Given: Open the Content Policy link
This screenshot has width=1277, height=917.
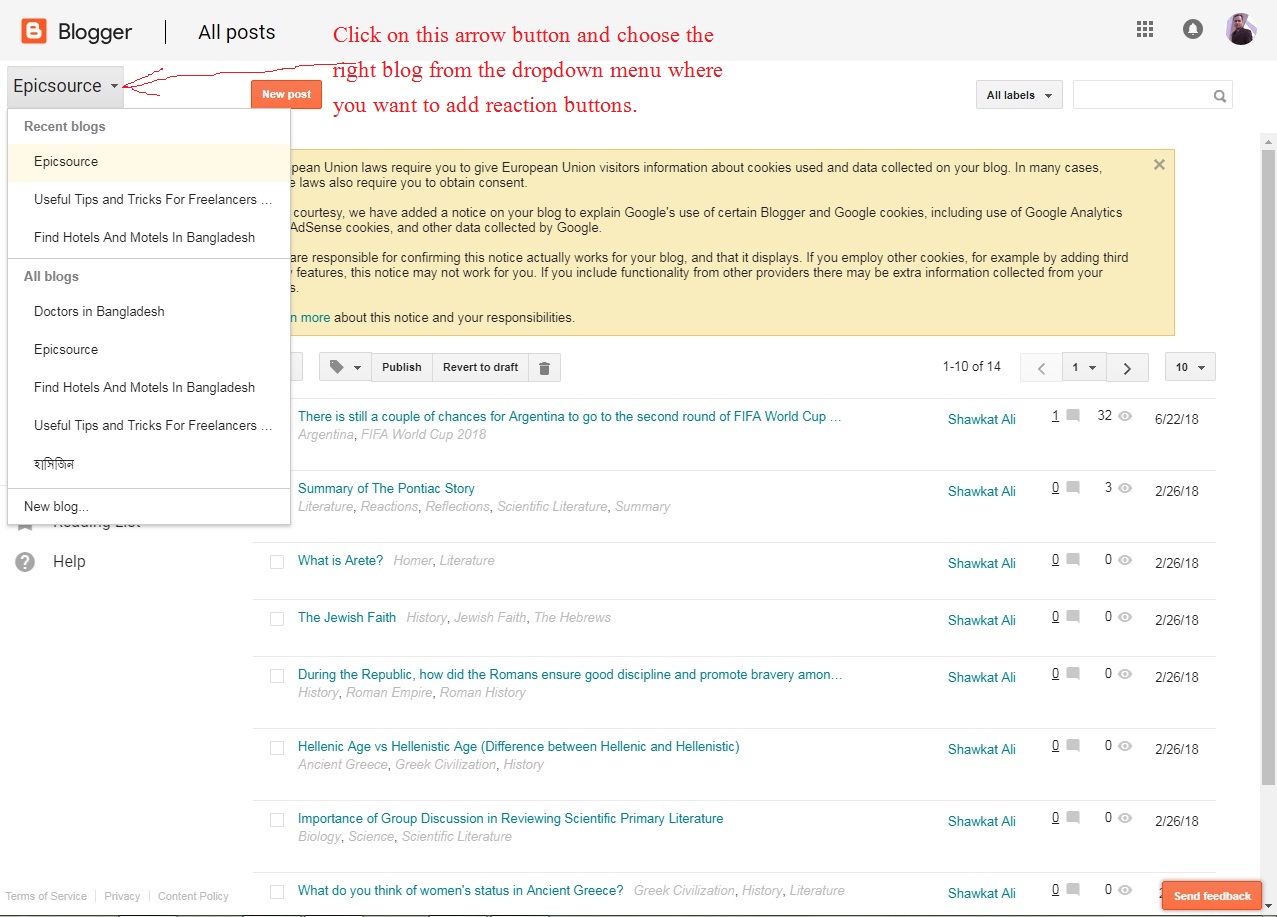Looking at the screenshot, I should click(x=193, y=896).
